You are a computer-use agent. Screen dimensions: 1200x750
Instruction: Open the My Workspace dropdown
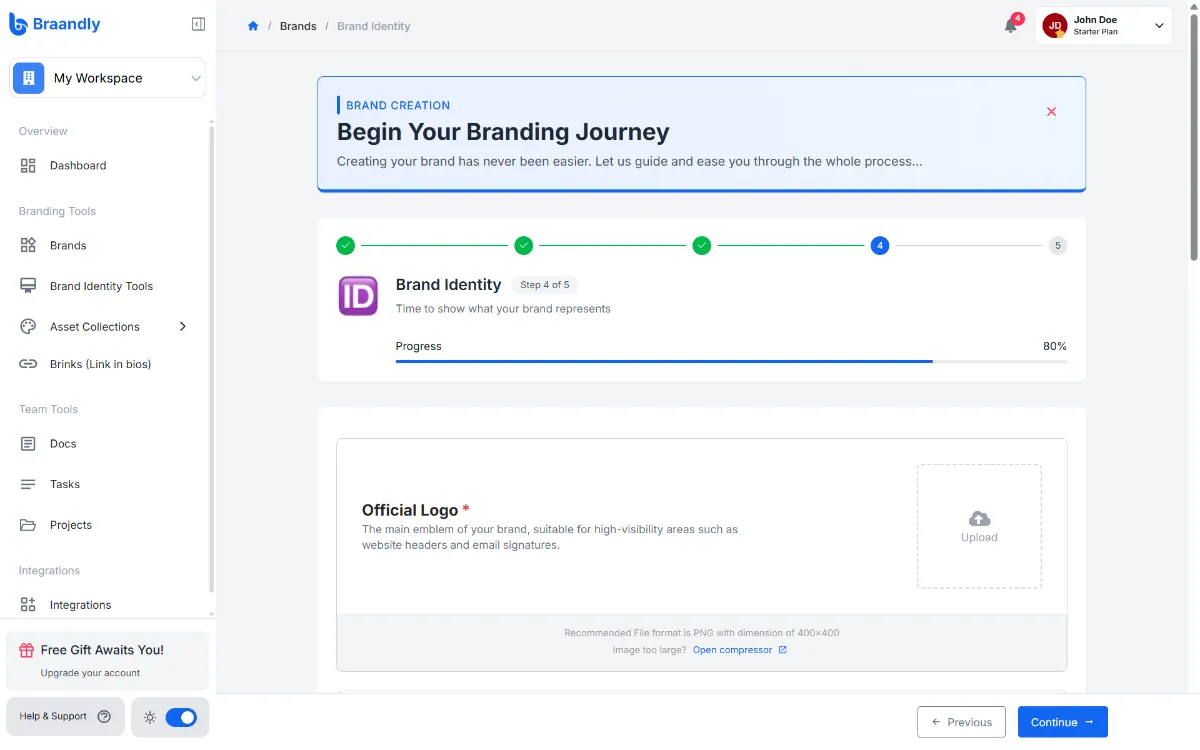click(x=108, y=78)
